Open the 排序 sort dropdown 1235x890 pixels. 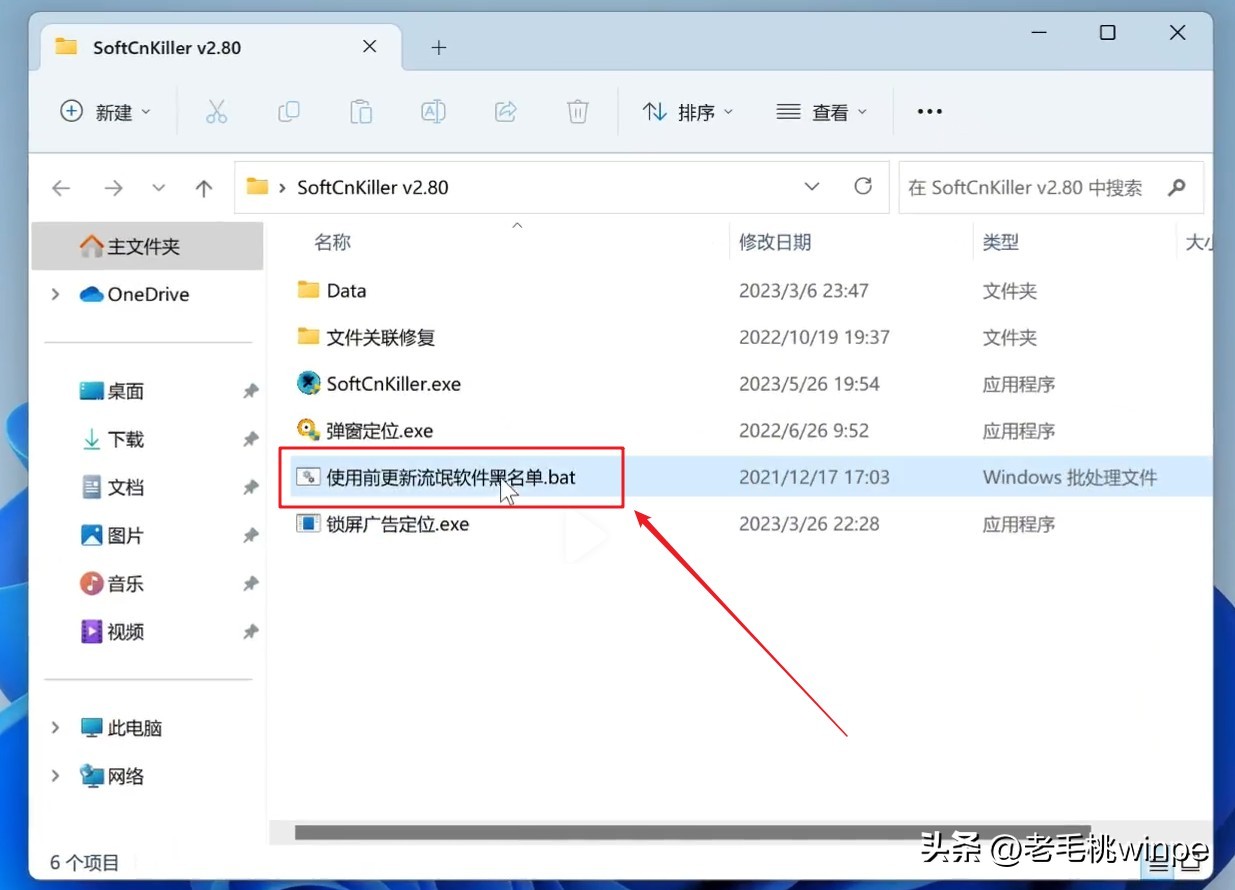[689, 111]
